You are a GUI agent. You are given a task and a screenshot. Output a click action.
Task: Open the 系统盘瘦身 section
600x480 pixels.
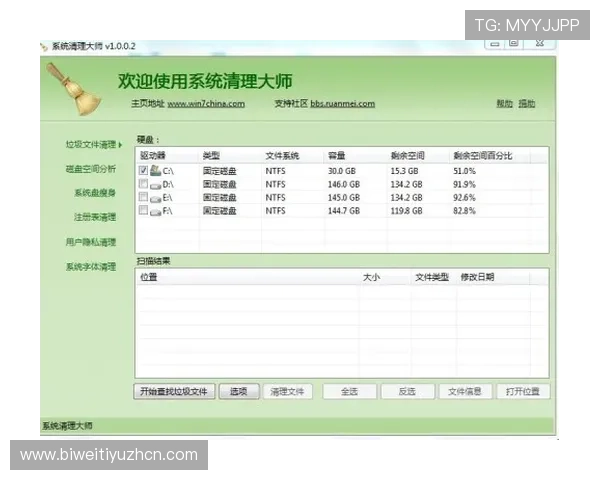[95, 193]
